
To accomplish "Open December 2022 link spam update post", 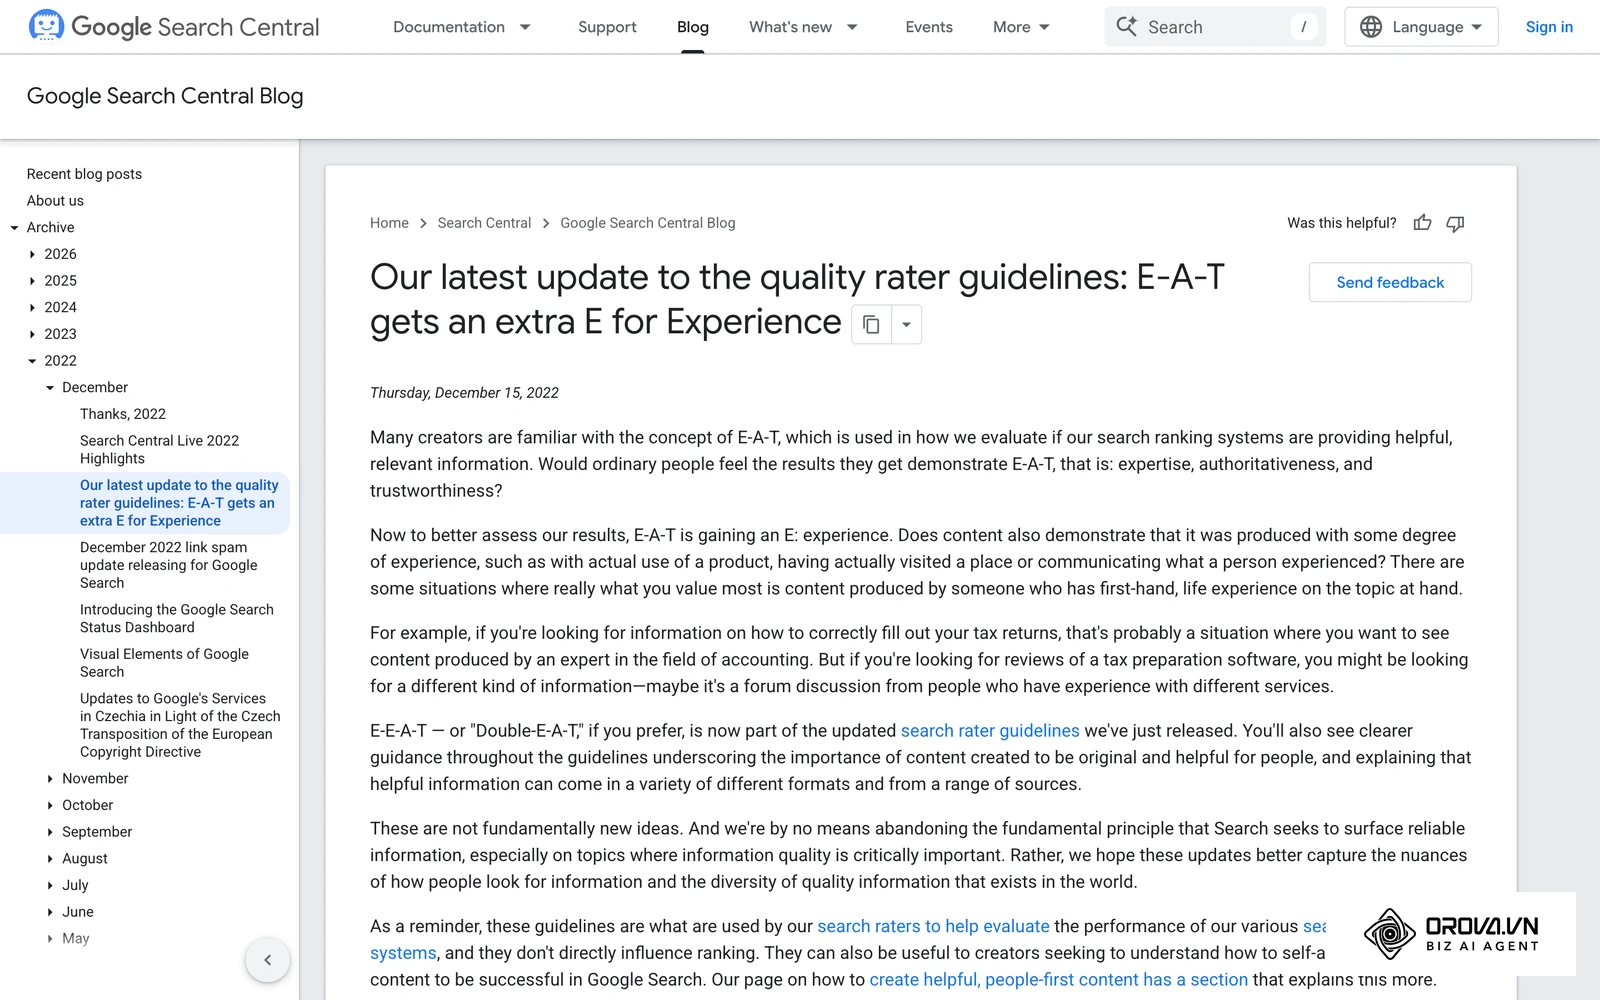I will (168, 565).
